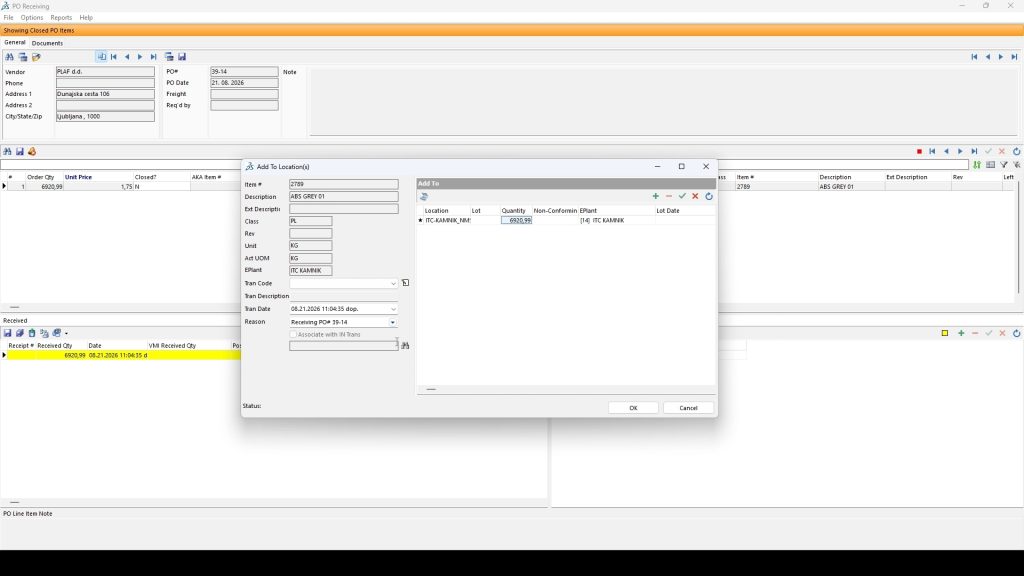Click the highlighted toggle view icon in the top toolbar

click(101, 57)
